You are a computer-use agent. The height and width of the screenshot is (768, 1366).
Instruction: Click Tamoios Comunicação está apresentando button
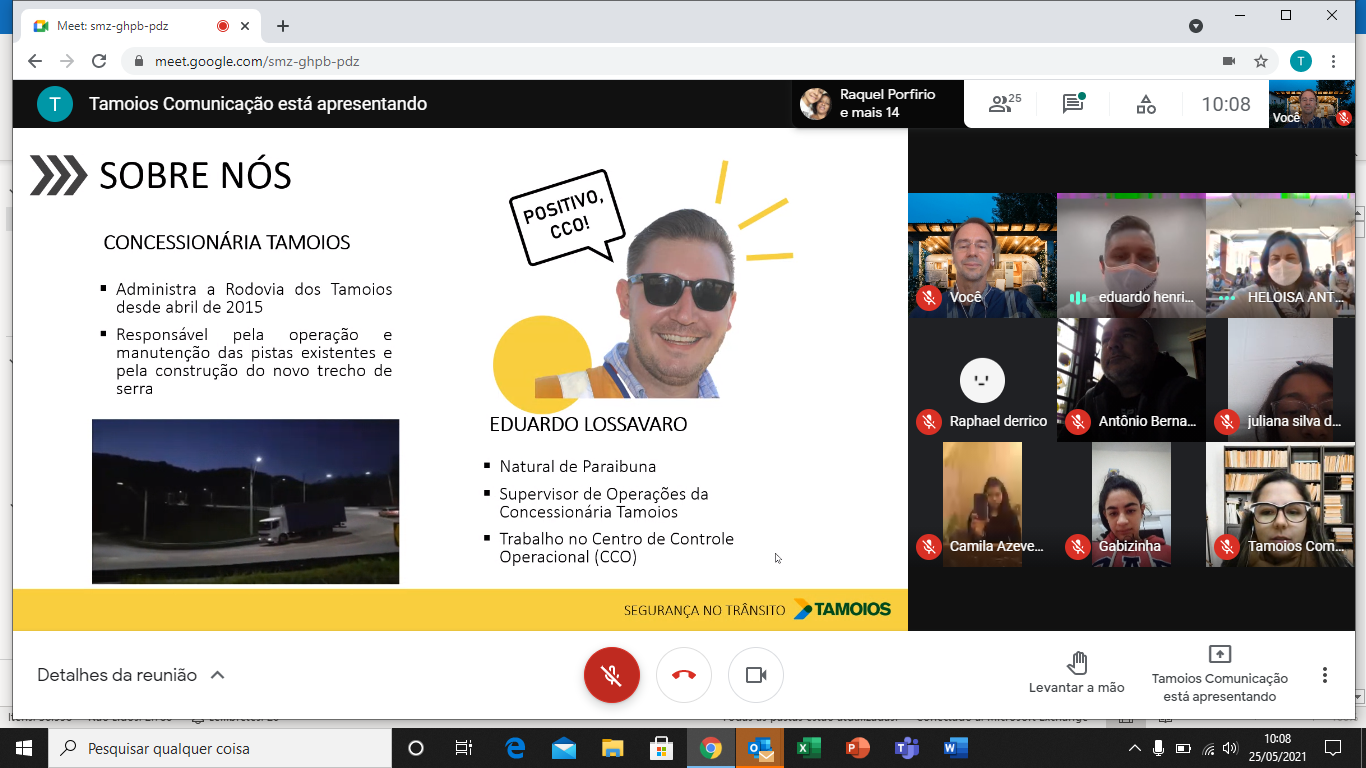pyautogui.click(x=1219, y=673)
